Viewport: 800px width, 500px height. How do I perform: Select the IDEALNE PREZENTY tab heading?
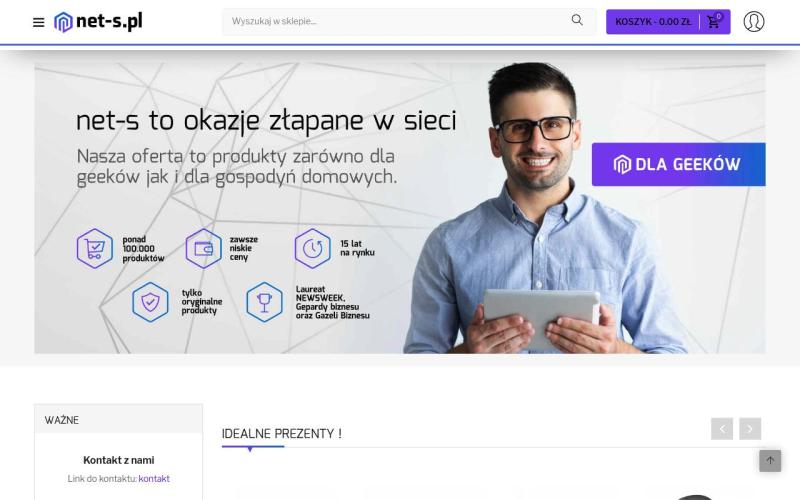282,434
